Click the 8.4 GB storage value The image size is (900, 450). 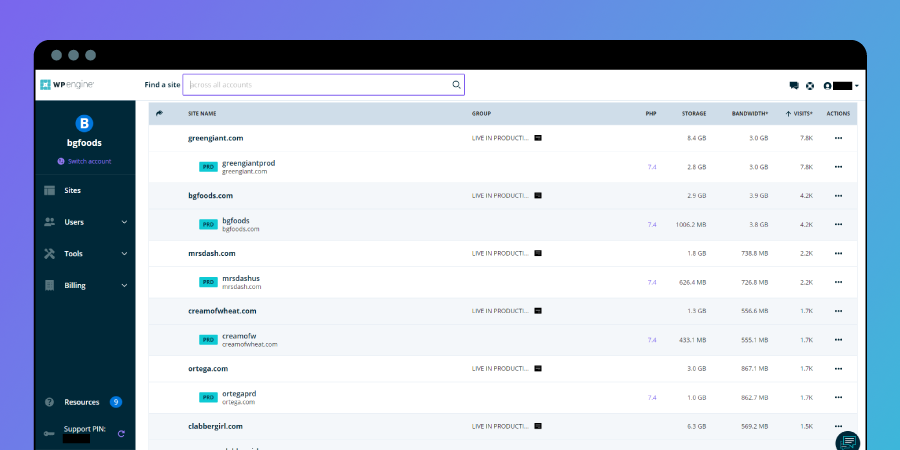[697, 138]
